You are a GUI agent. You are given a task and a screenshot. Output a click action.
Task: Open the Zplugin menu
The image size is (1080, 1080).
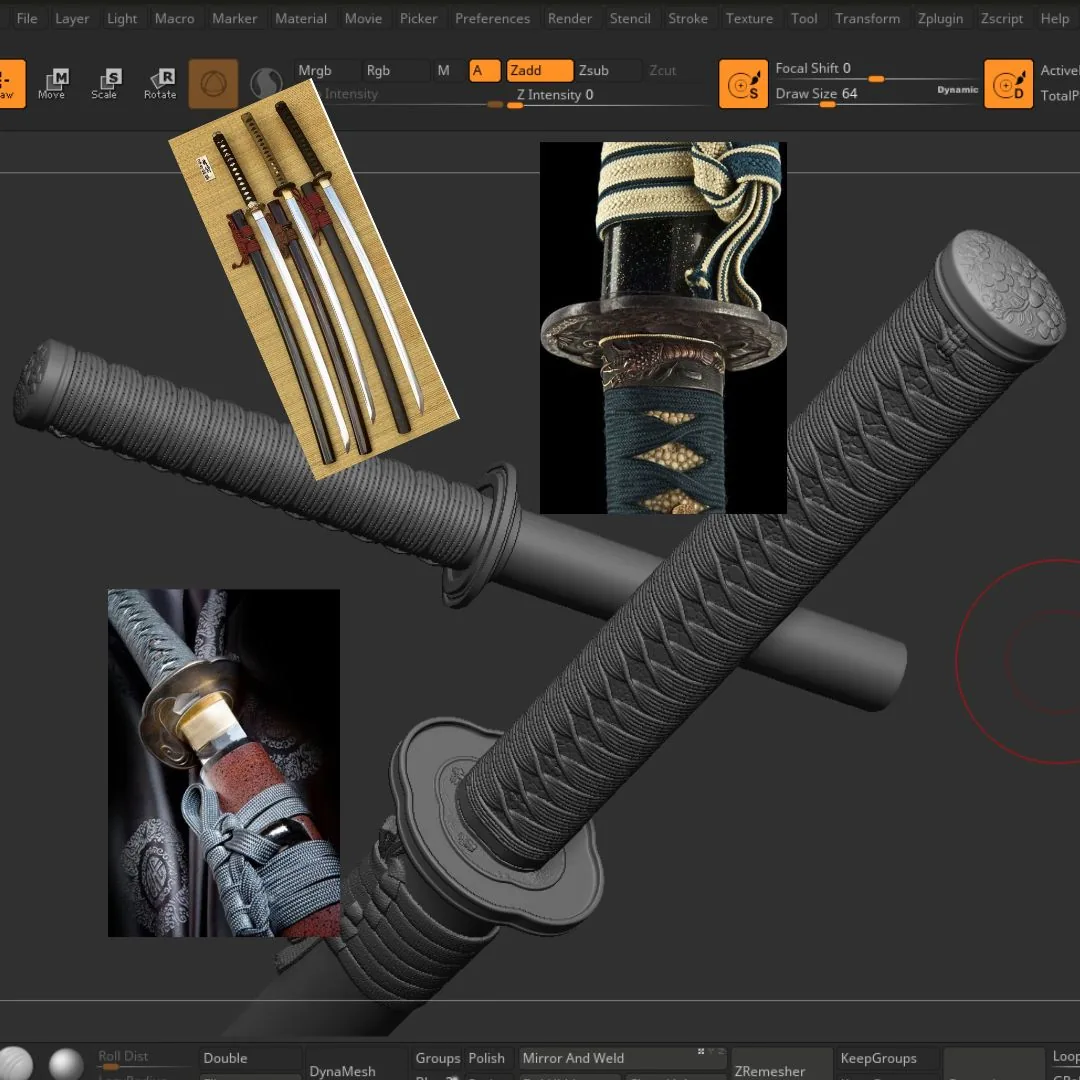[940, 19]
